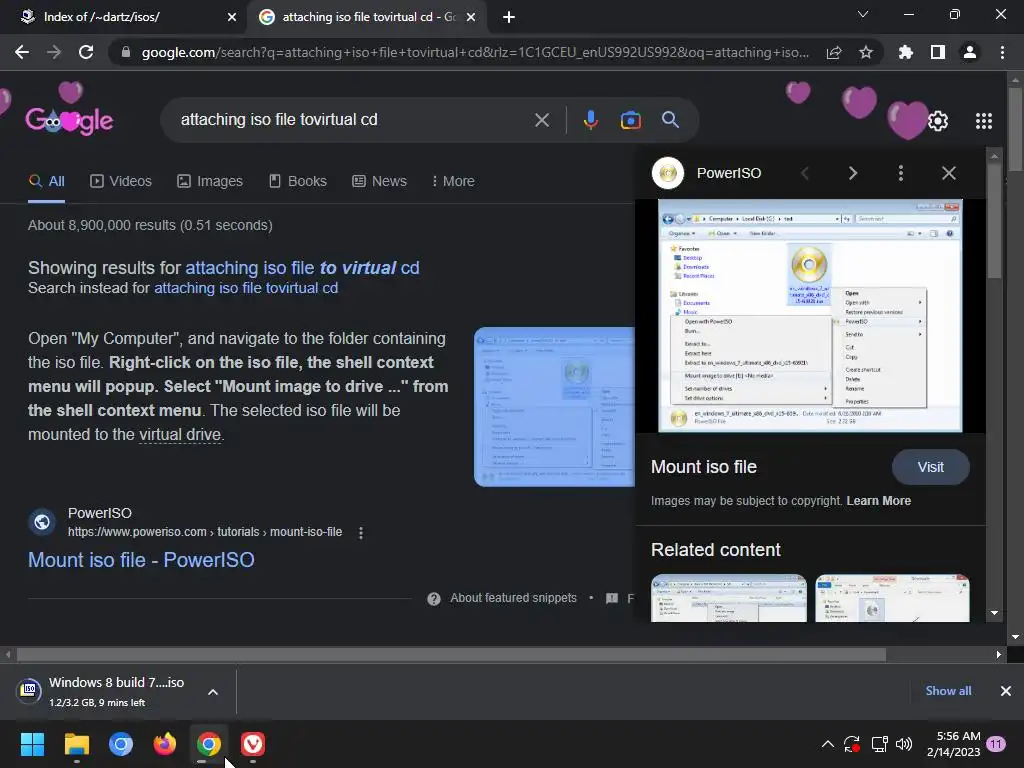This screenshot has height=768, width=1024.
Task: Bookmark this page with the star icon
Action: pos(866,52)
